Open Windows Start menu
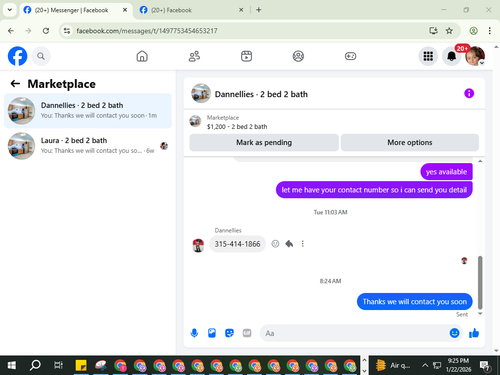The image size is (500, 375). 11,365
